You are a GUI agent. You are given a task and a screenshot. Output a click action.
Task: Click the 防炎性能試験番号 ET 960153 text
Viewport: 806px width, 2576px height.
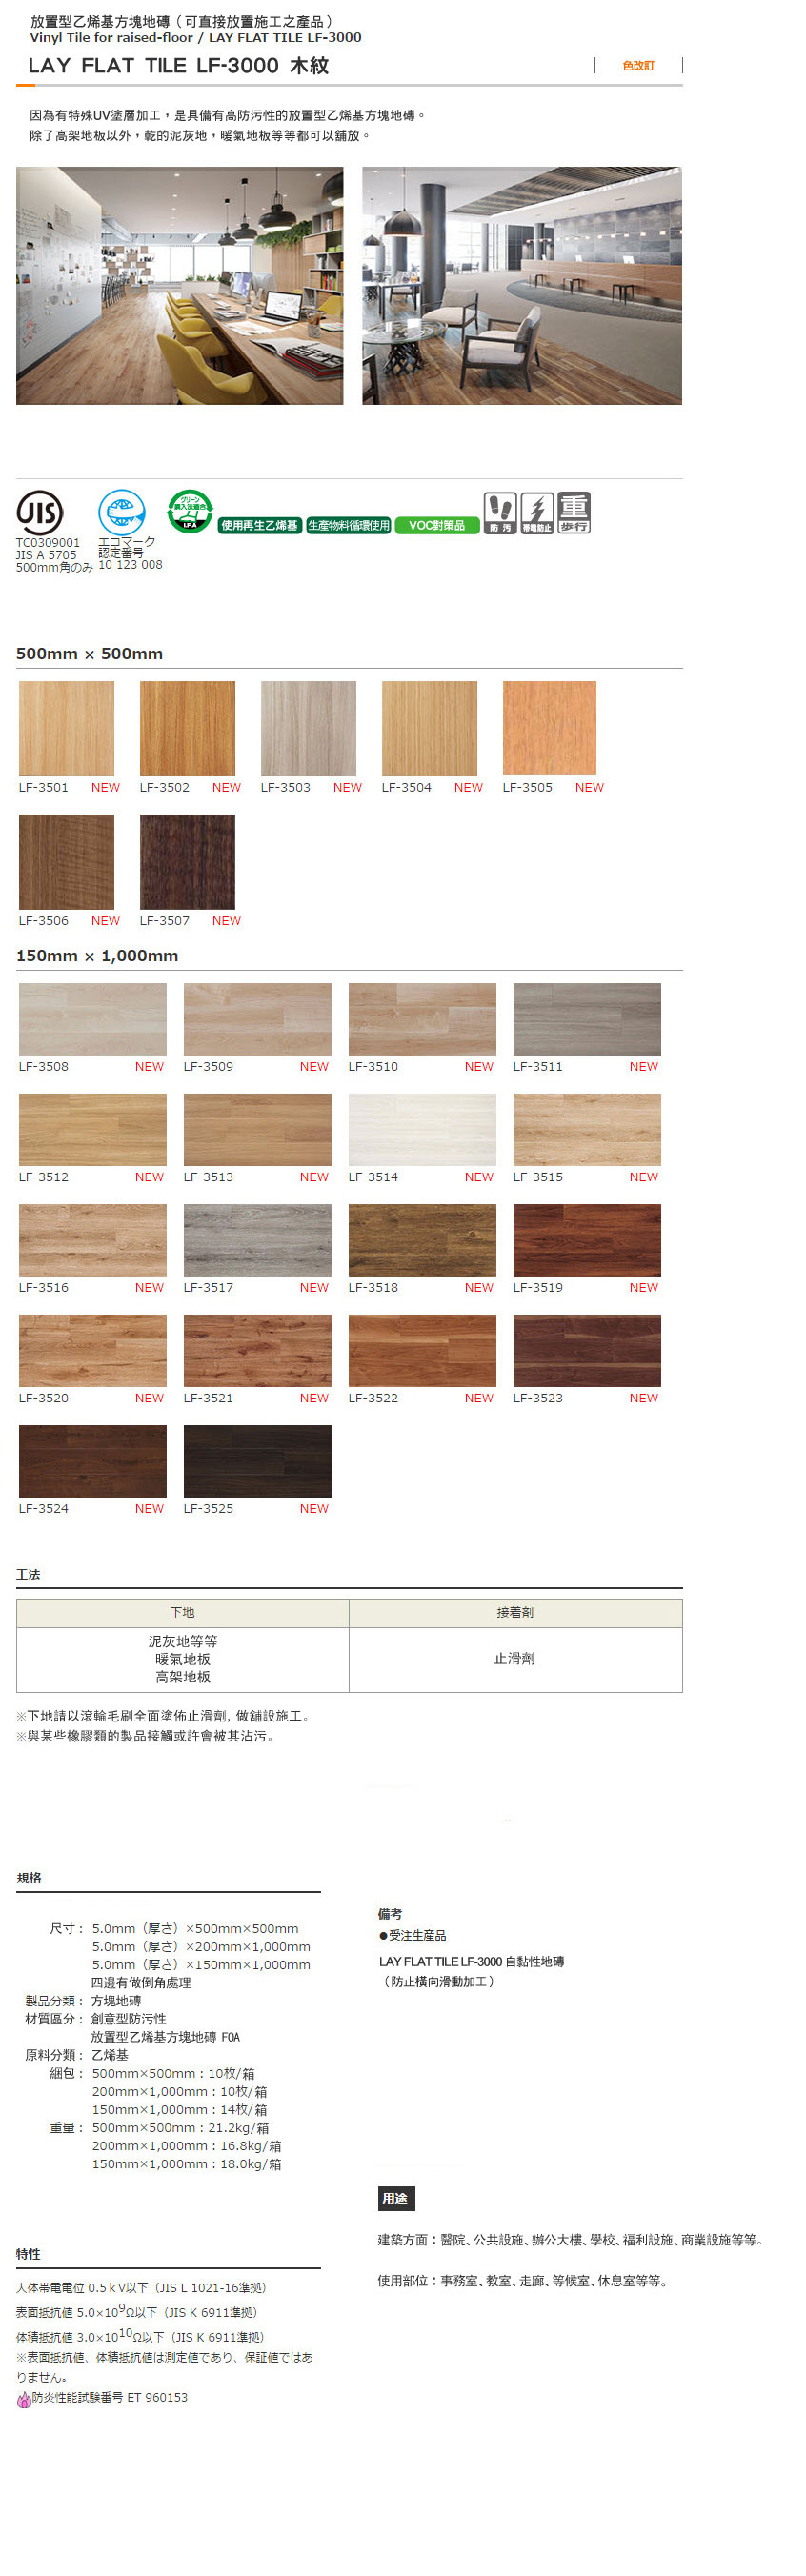click(x=110, y=2398)
